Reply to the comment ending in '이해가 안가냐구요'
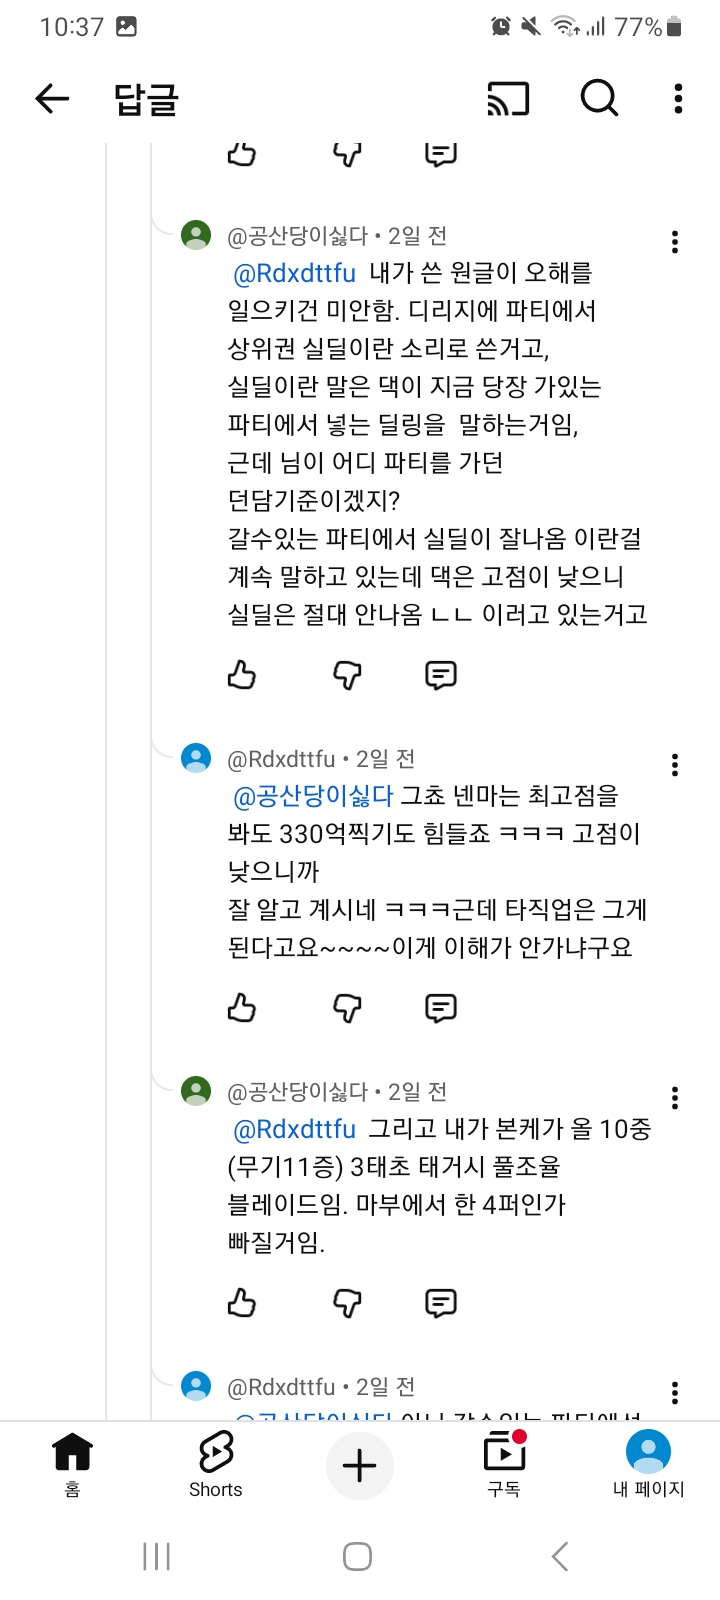The image size is (720, 1600). pyautogui.click(x=441, y=1008)
